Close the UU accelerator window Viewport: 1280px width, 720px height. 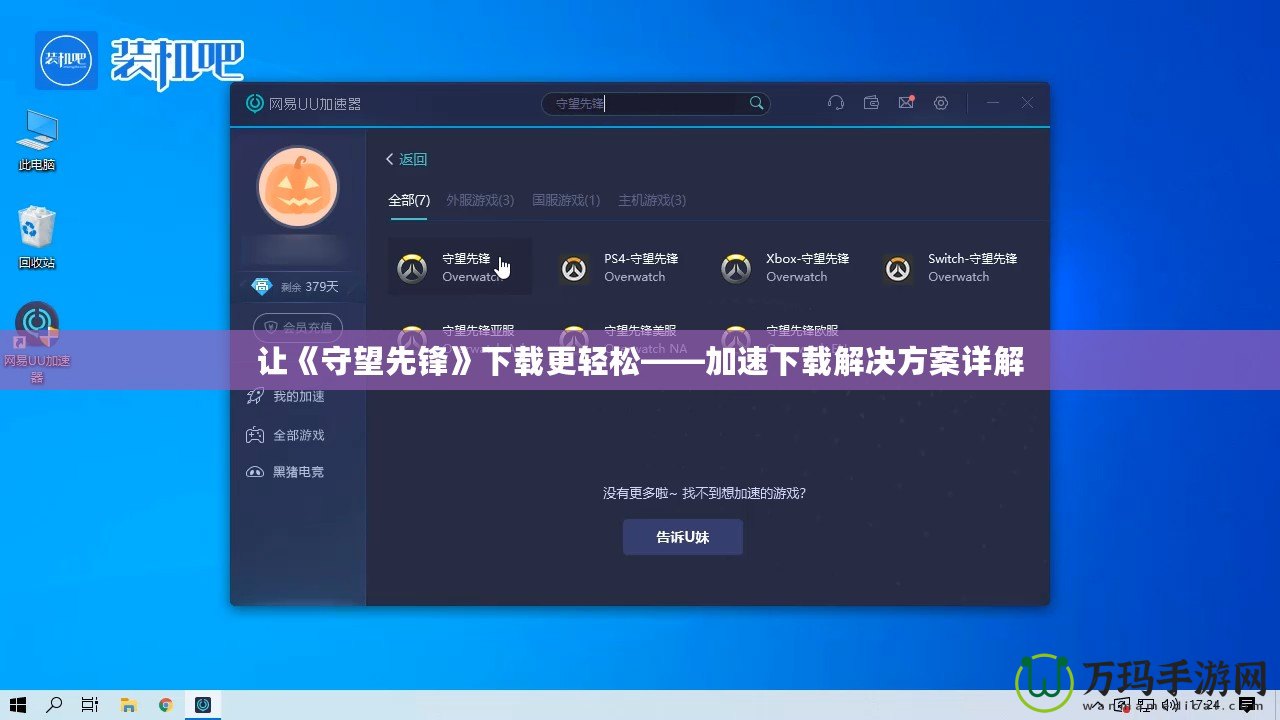pyautogui.click(x=1027, y=103)
